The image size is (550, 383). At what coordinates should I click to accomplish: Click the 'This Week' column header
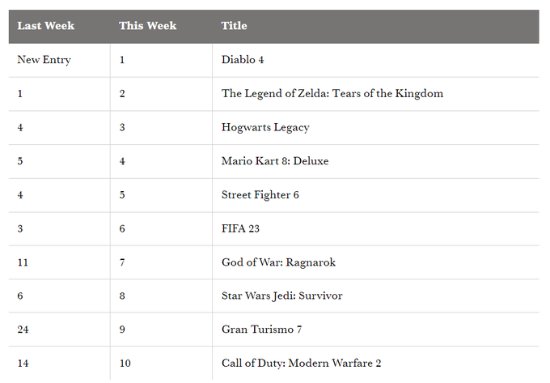[x=148, y=26]
